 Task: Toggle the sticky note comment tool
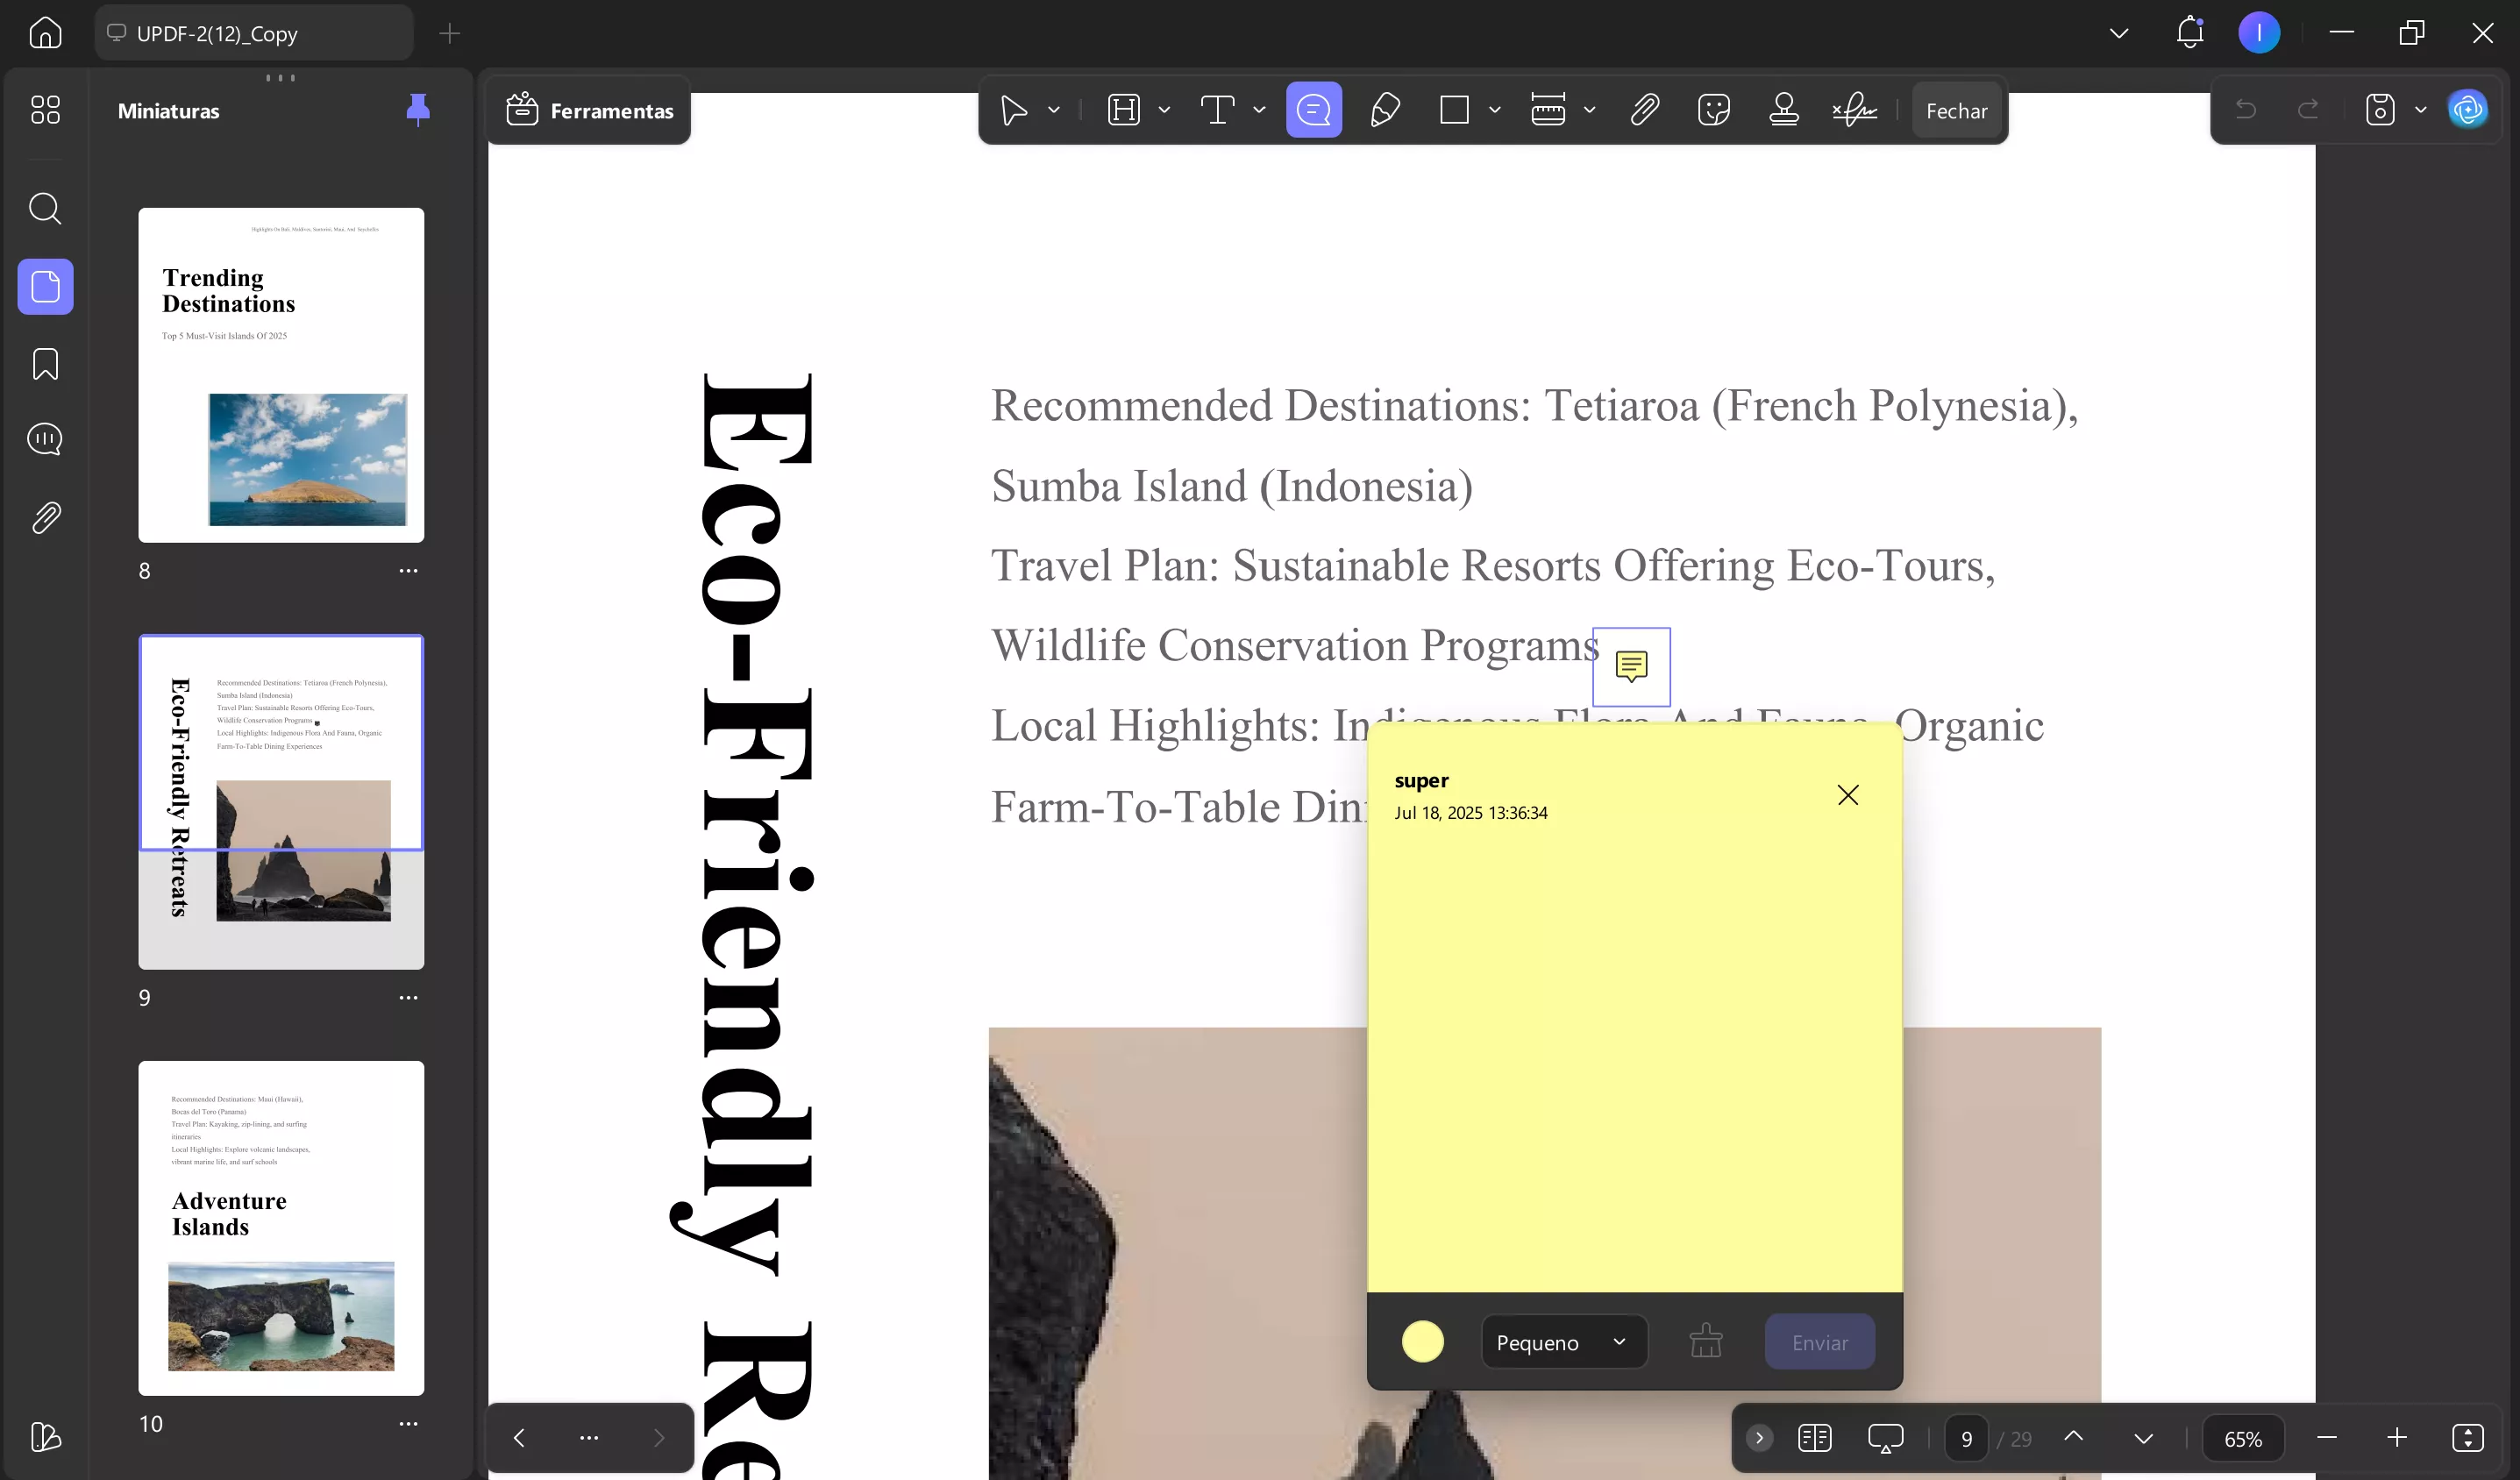click(1313, 110)
